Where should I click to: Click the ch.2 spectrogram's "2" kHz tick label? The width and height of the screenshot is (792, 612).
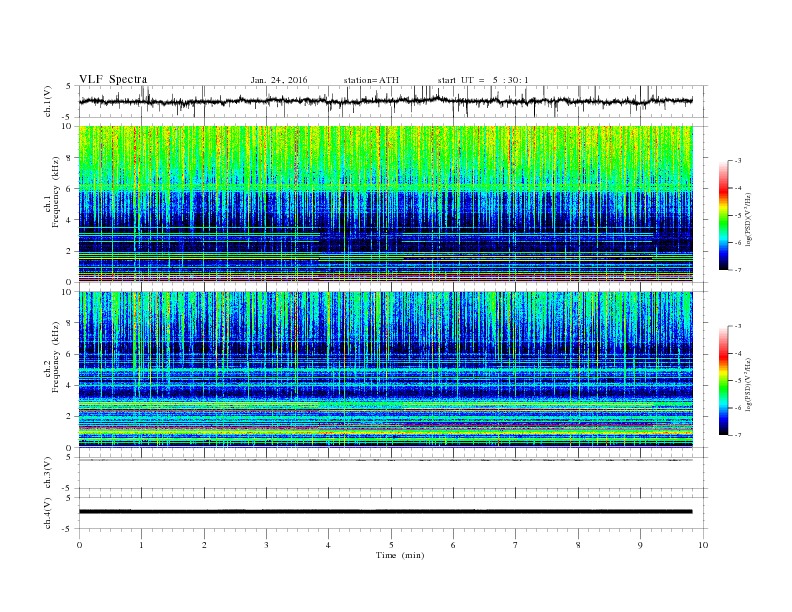coord(70,417)
